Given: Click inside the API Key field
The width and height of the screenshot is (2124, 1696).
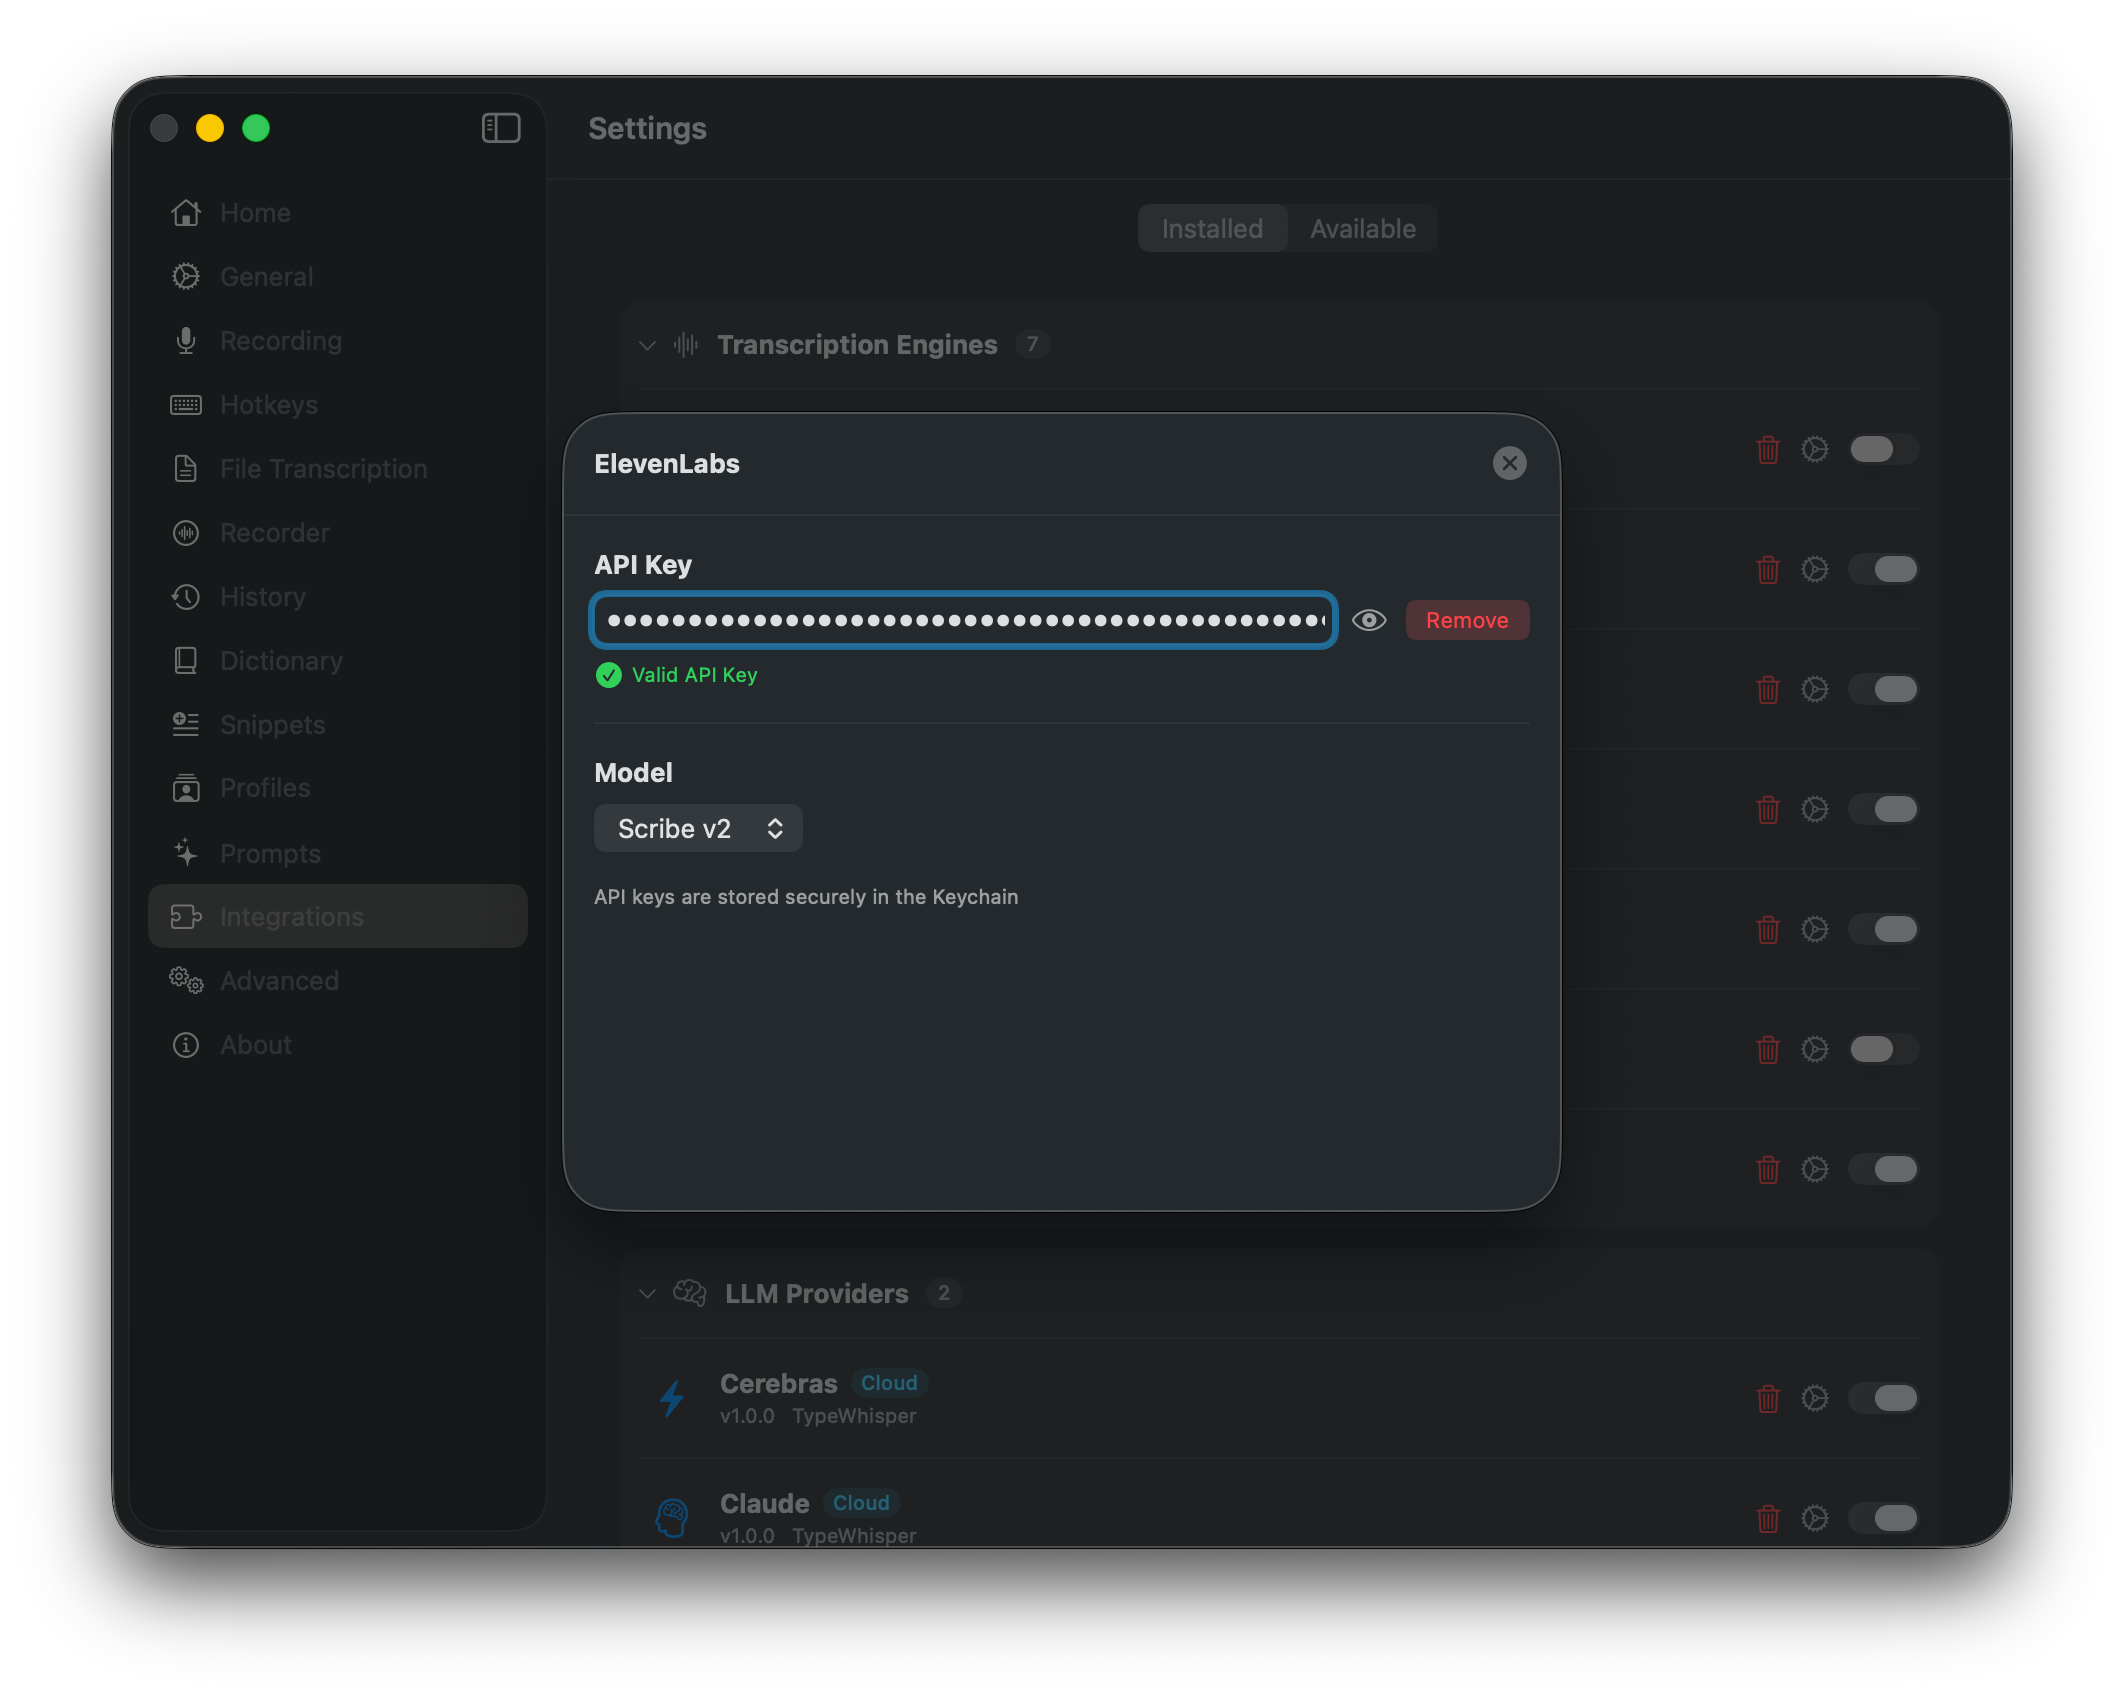Looking at the screenshot, I should [x=963, y=620].
